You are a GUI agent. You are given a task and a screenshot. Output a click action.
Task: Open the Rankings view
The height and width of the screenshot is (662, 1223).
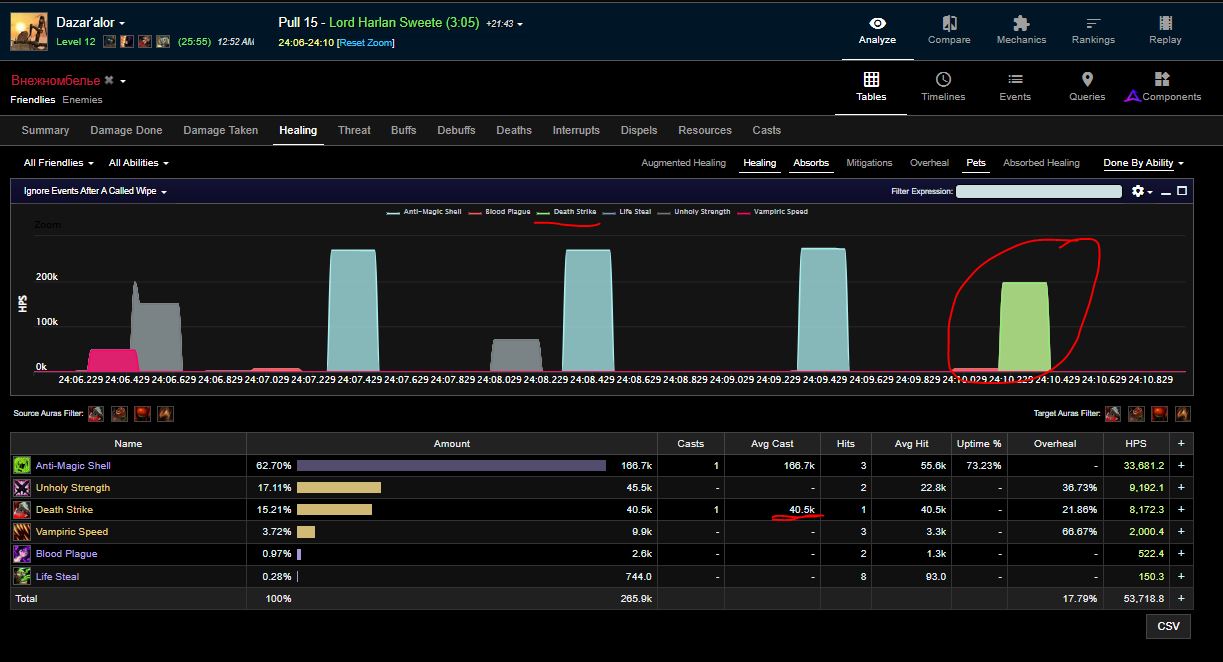[1093, 30]
